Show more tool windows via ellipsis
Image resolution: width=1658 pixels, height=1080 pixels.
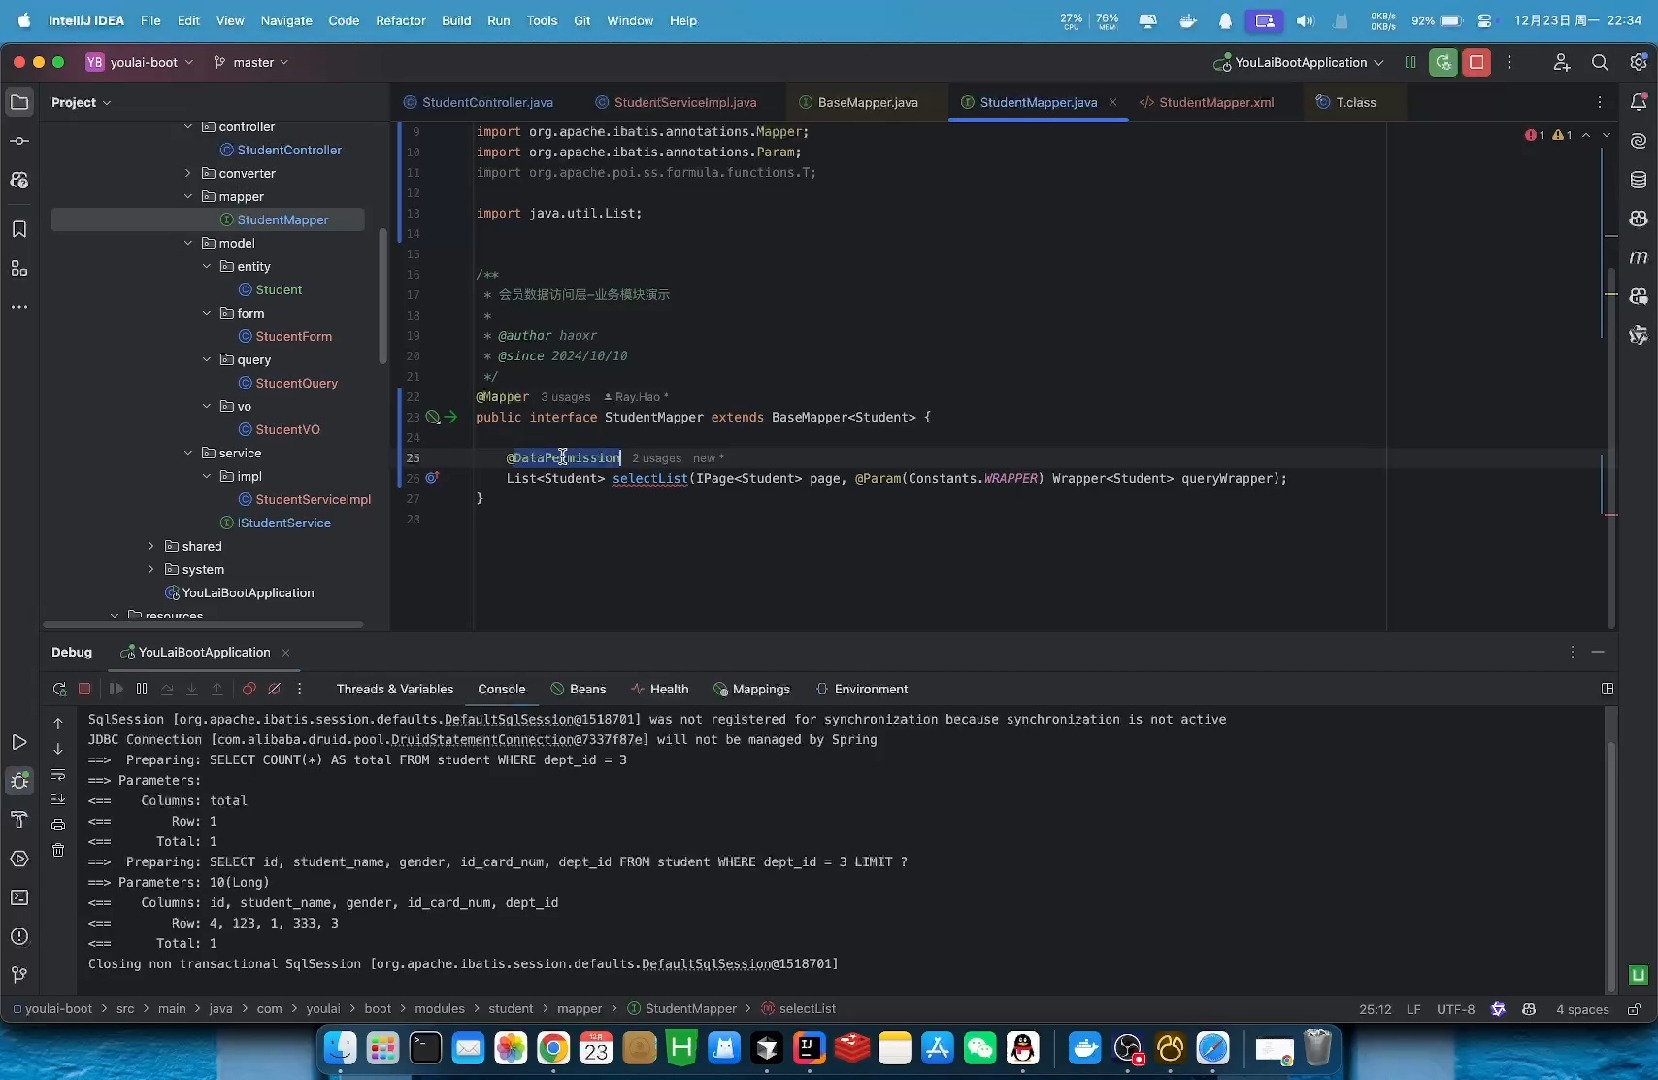(19, 307)
